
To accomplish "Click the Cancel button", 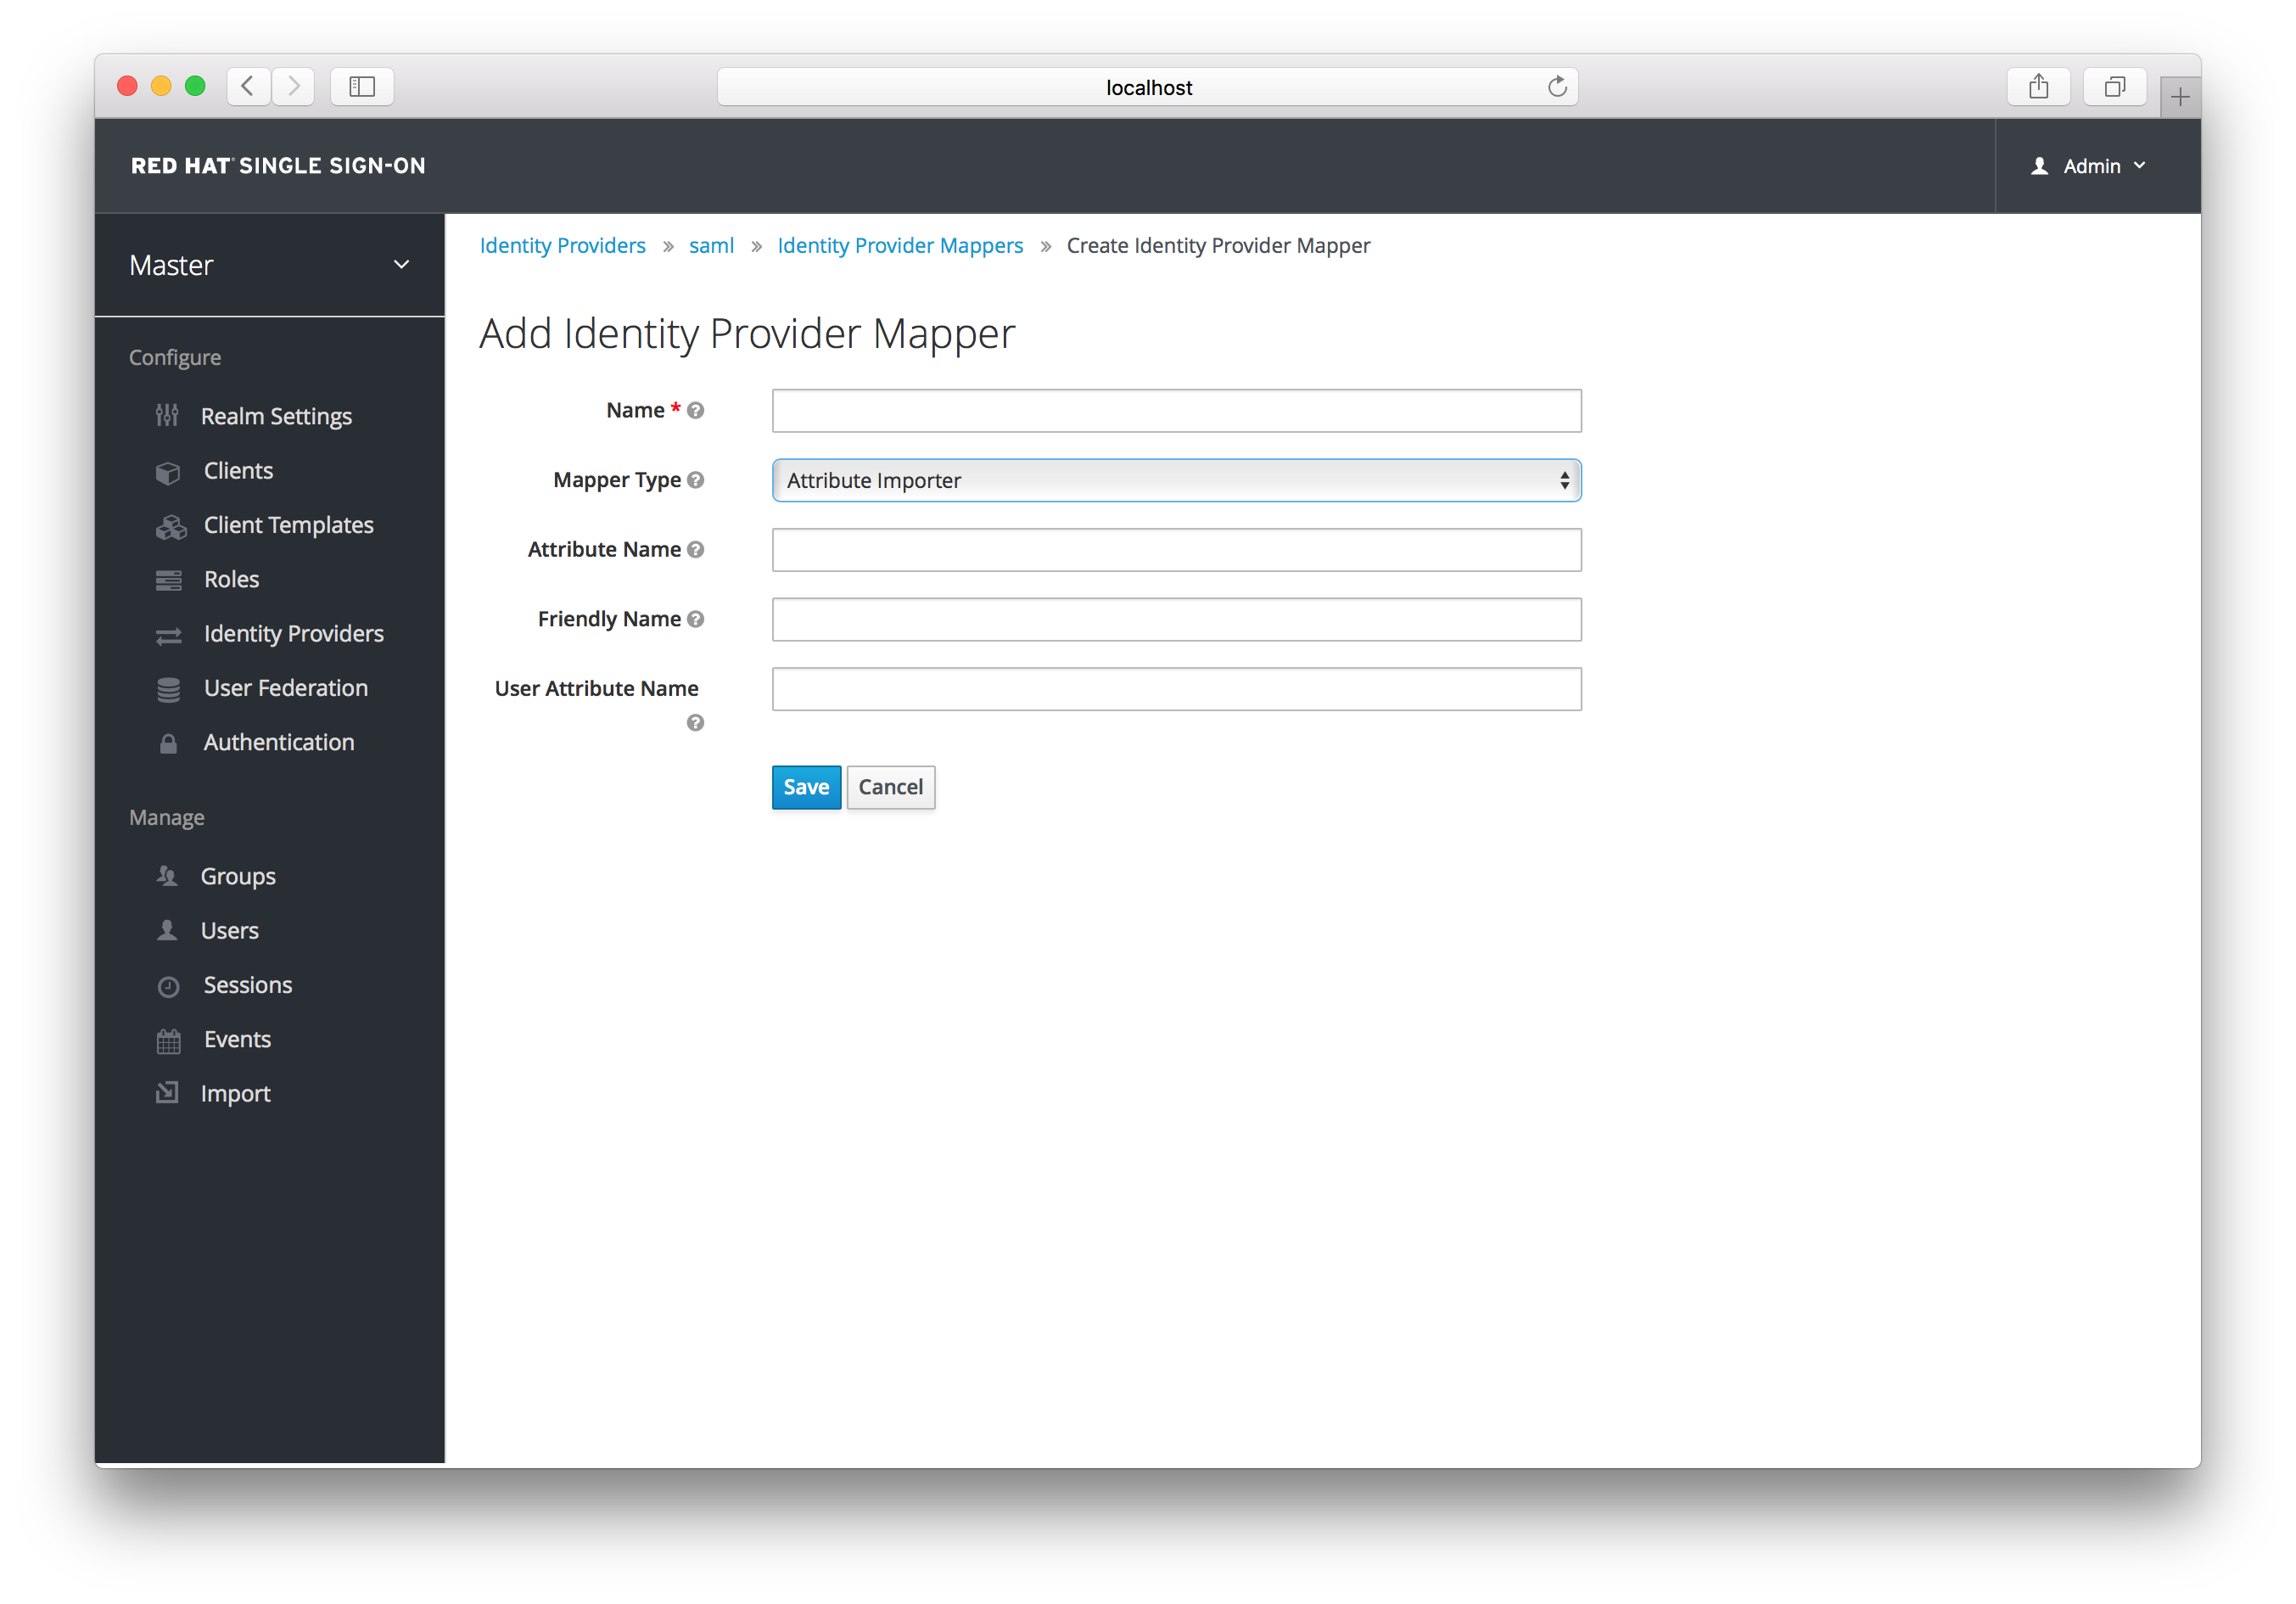I will click(x=890, y=785).
